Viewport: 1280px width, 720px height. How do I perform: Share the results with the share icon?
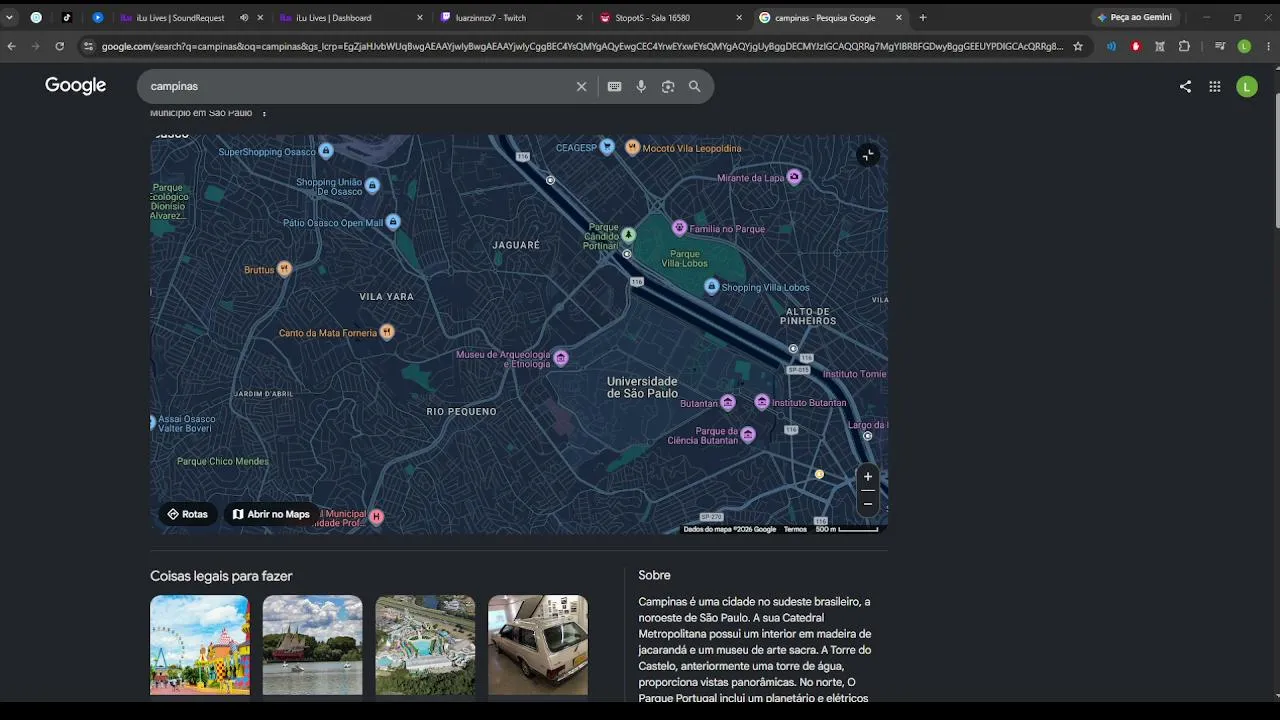[1185, 87]
